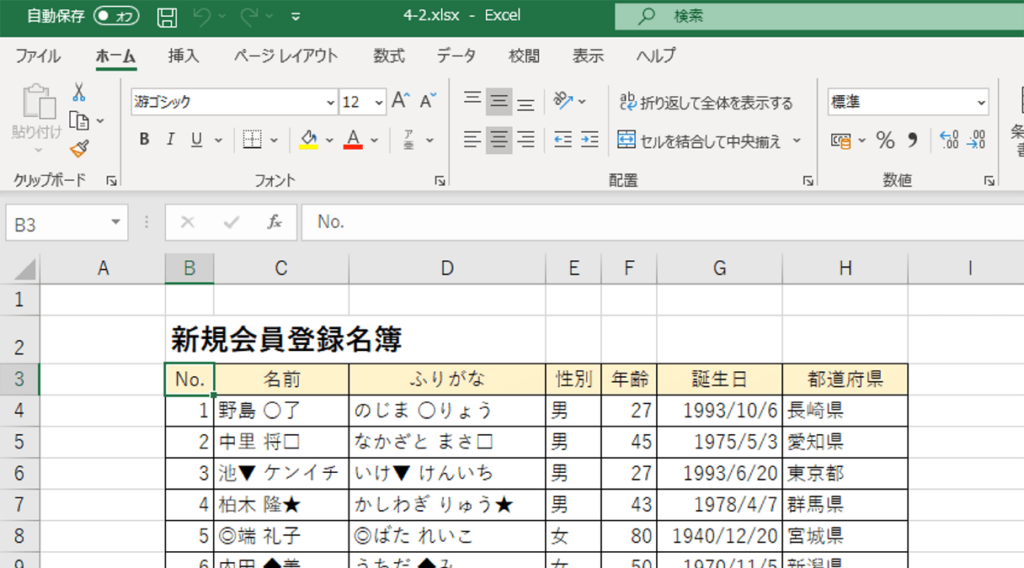Open the ヘルプ tab
This screenshot has height=568, width=1024.
[x=656, y=56]
